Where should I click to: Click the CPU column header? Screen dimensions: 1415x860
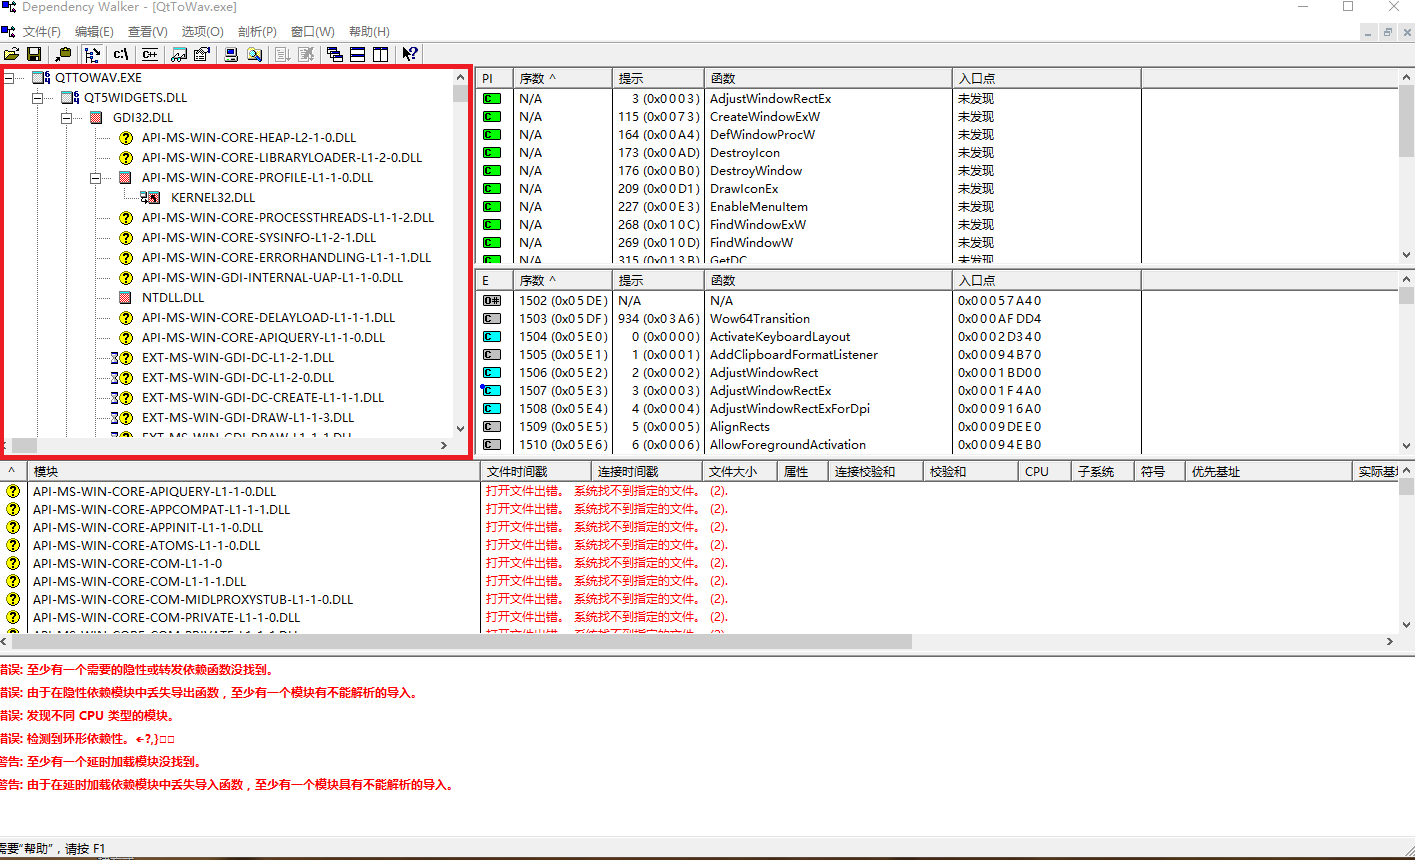coord(1044,471)
